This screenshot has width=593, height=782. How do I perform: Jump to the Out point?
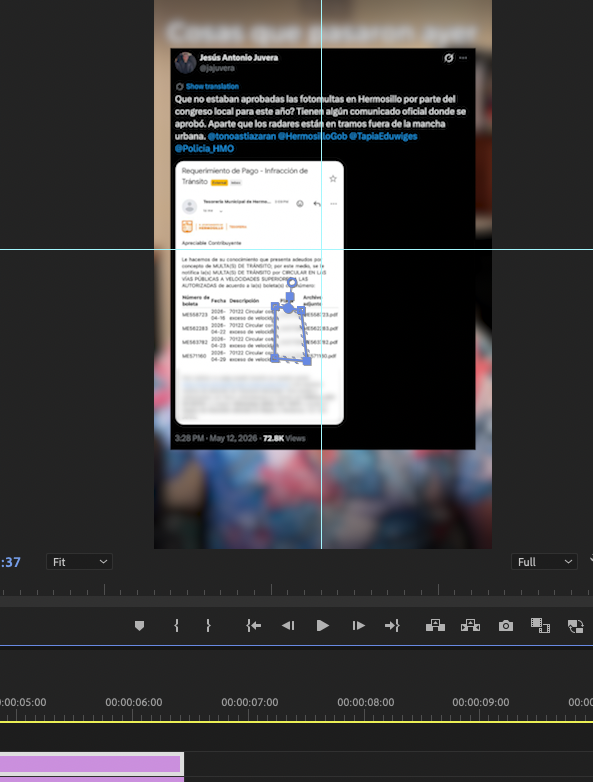pyautogui.click(x=392, y=625)
